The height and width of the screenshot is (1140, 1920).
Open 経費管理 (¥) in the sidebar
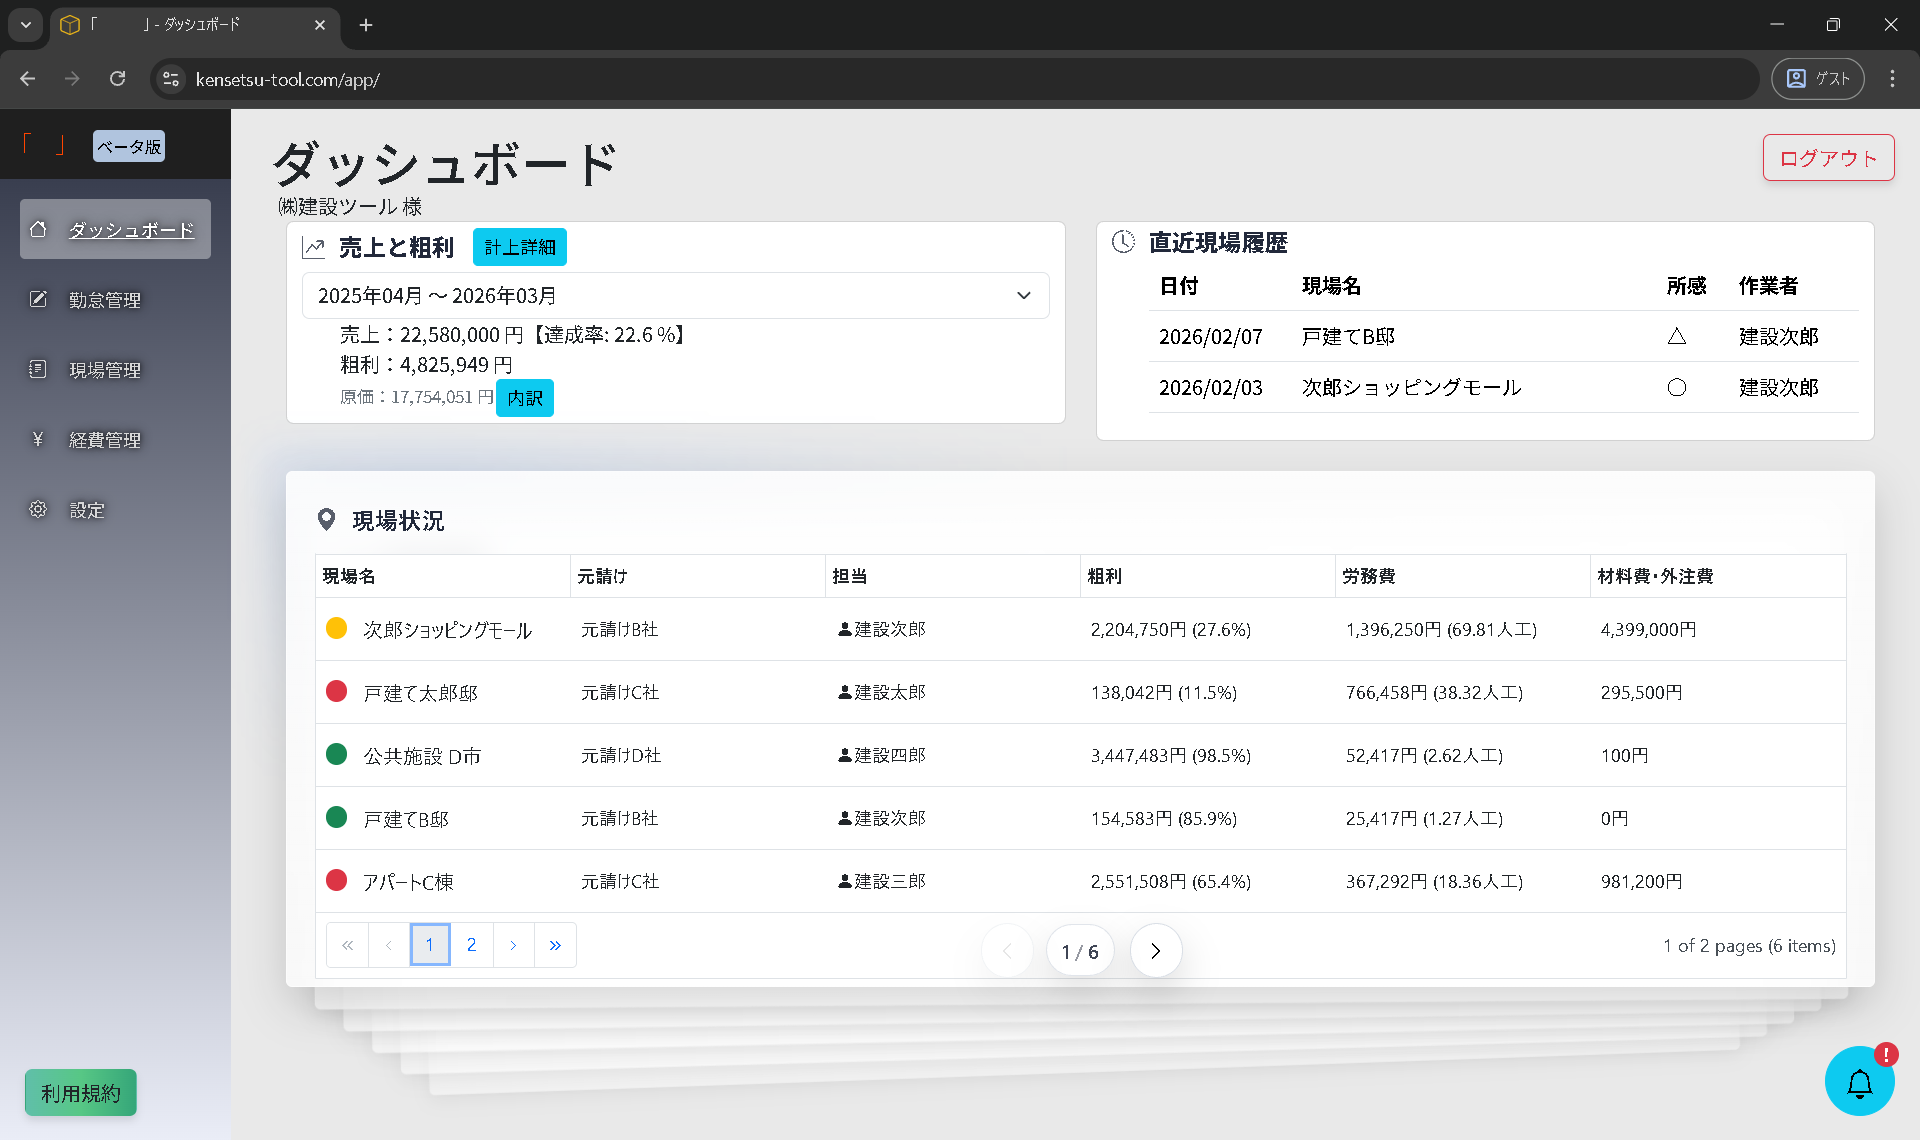(105, 439)
